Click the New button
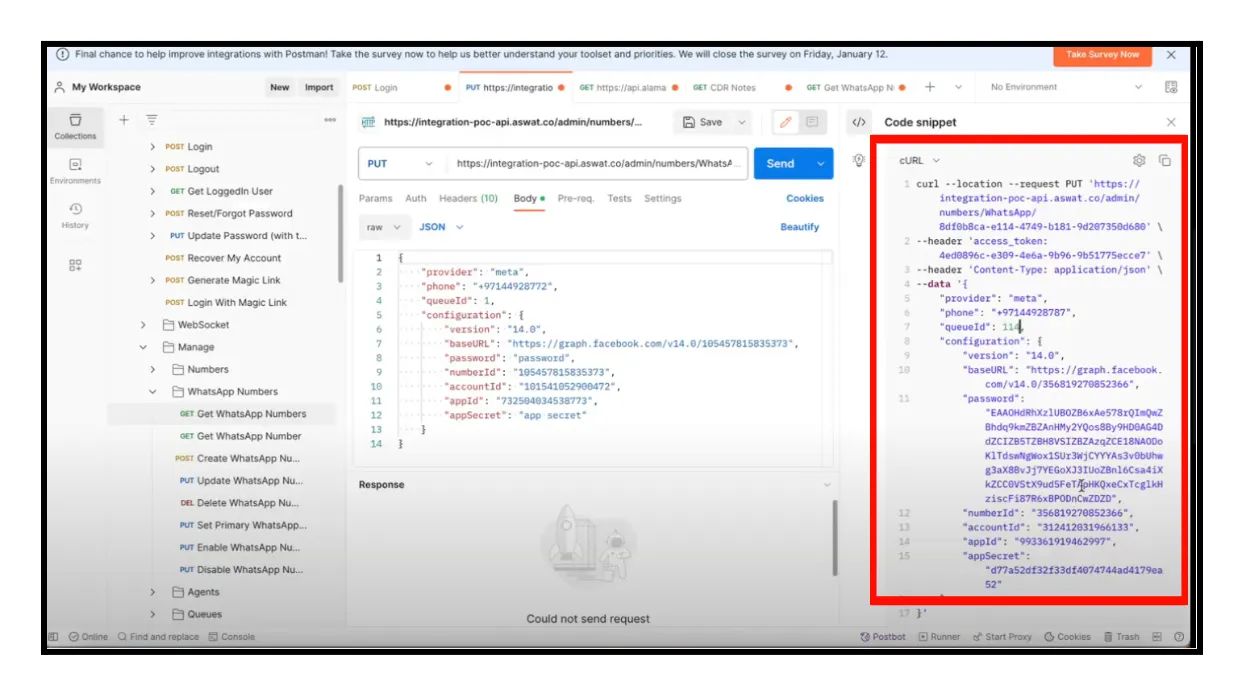Image resolution: width=1256 pixels, height=682 pixels. (x=280, y=87)
